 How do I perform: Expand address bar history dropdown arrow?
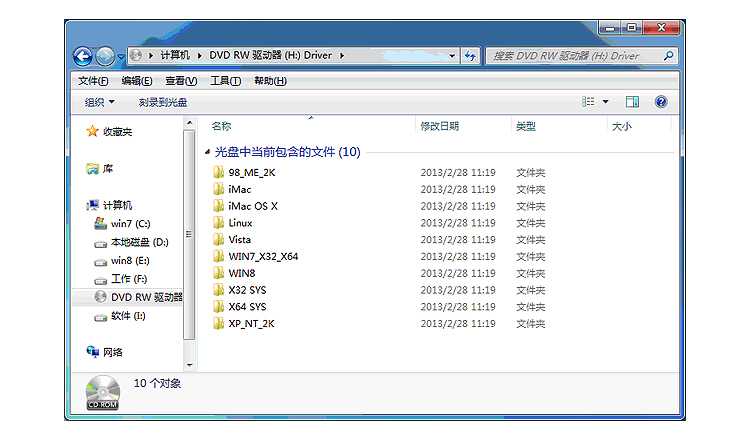tap(452, 56)
